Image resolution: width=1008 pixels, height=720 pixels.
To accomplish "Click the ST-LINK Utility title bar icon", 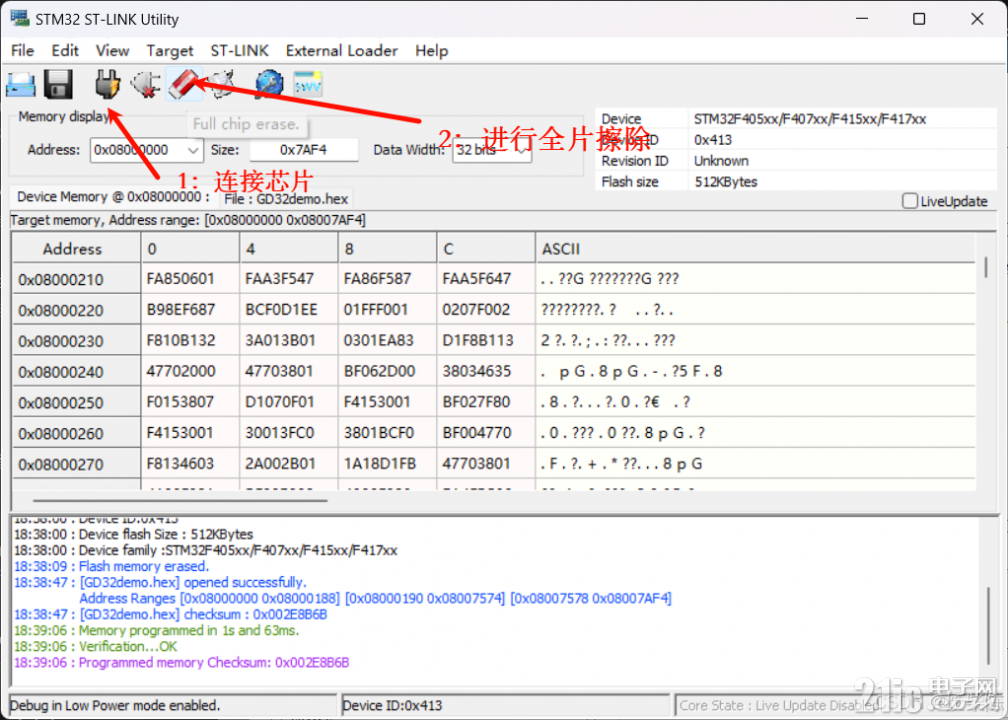I will 19,18.
